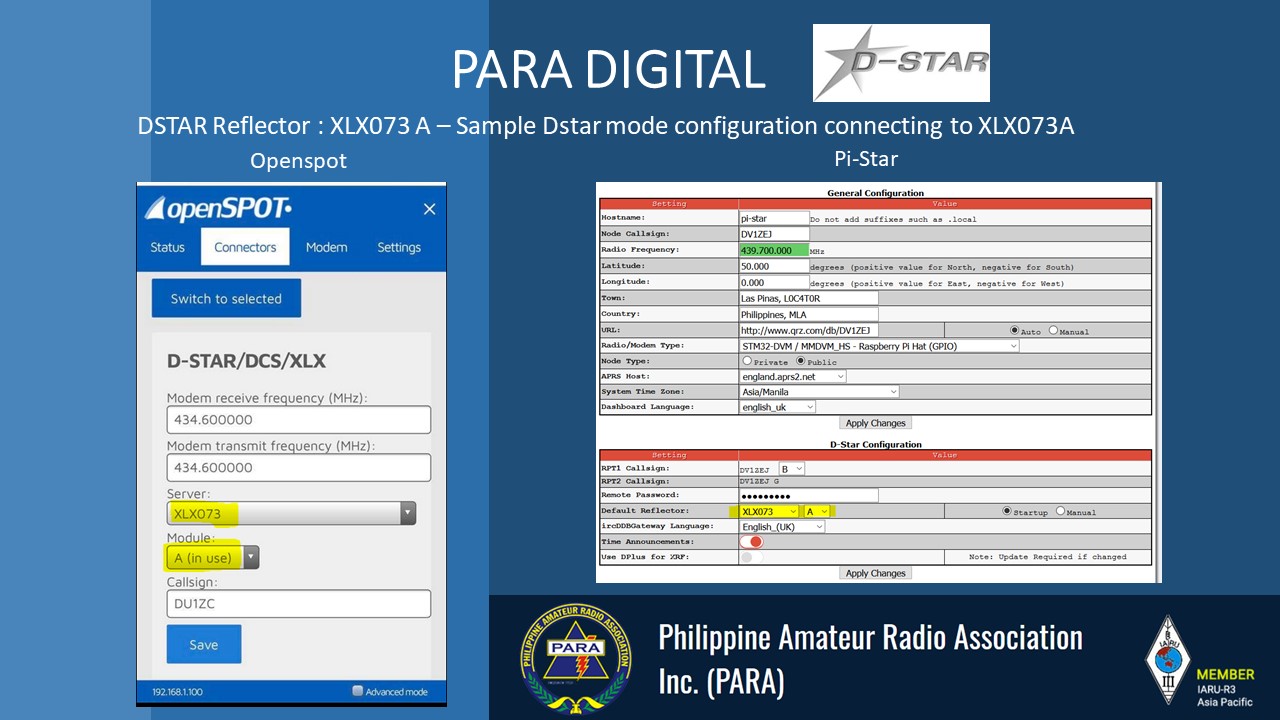Screen dimensions: 1280x720
Task: Click the D-STAR/DCS/XLX heading
Action: tap(246, 360)
